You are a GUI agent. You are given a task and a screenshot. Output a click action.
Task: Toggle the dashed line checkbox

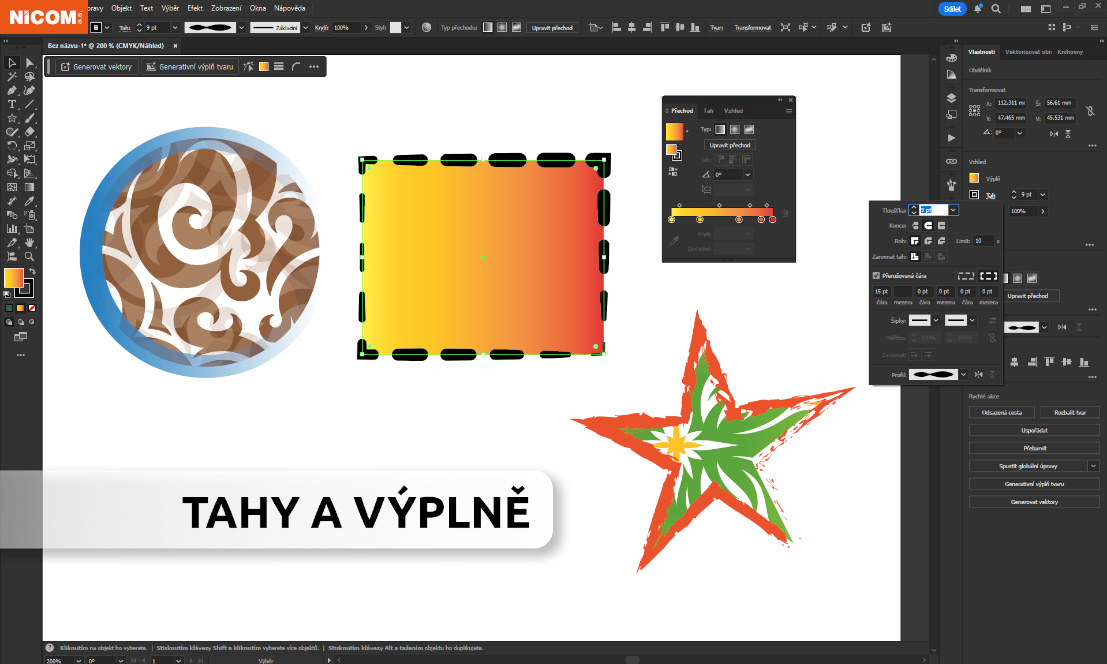pyautogui.click(x=876, y=275)
